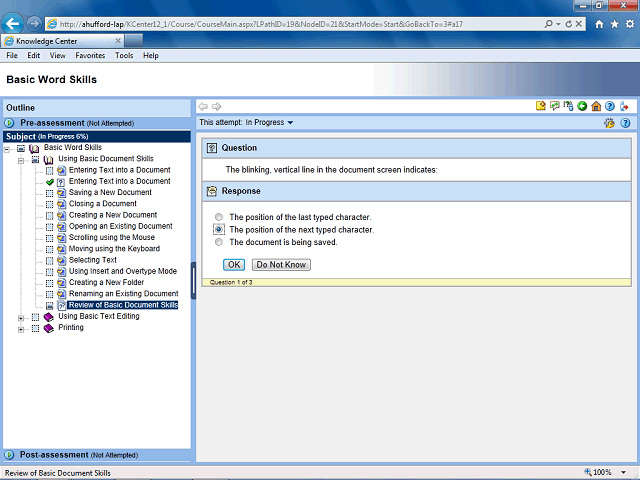The image size is (640, 480).
Task: Click the browser Forward arrow button
Action: point(34,24)
